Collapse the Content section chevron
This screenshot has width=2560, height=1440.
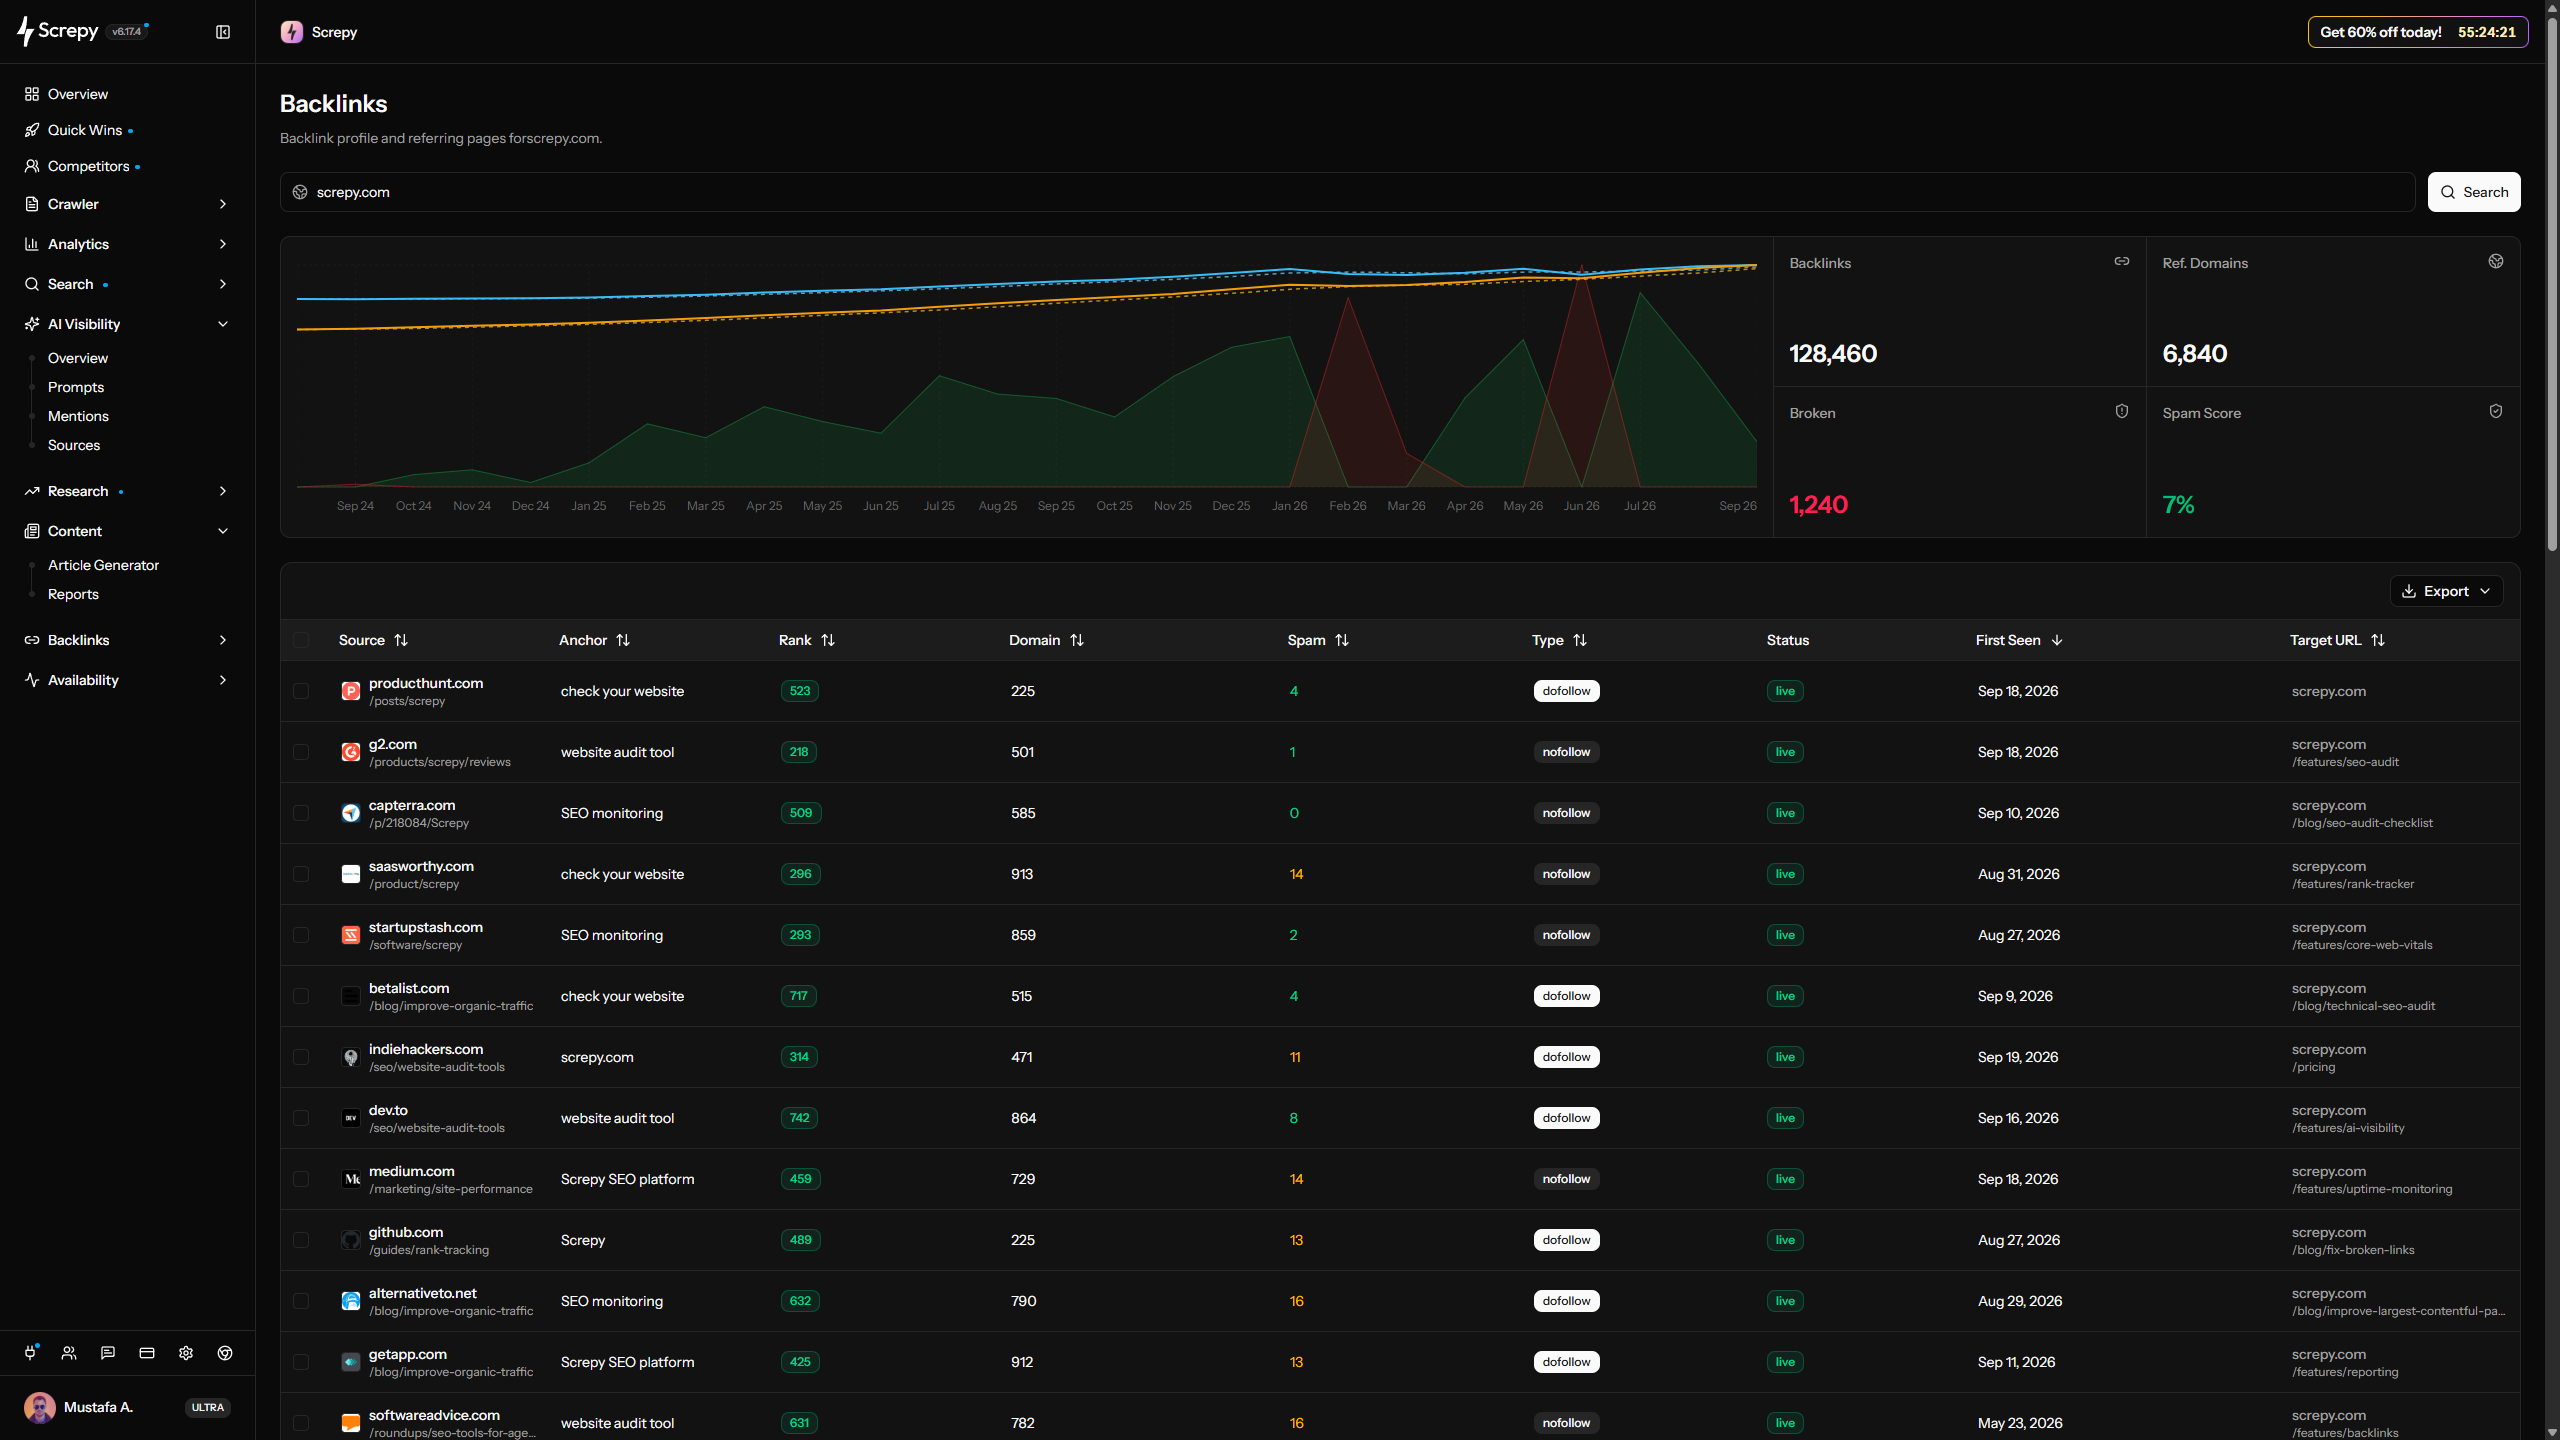point(223,531)
